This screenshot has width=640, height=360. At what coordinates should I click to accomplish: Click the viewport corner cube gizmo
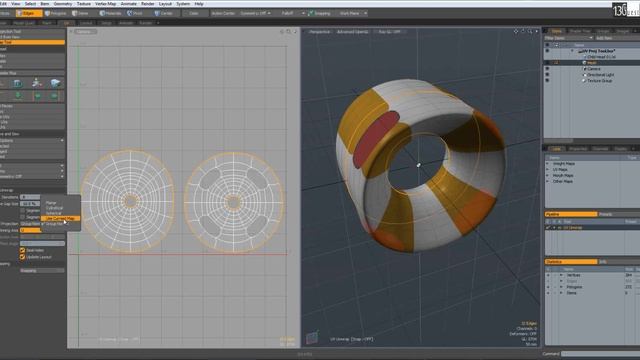(312, 337)
